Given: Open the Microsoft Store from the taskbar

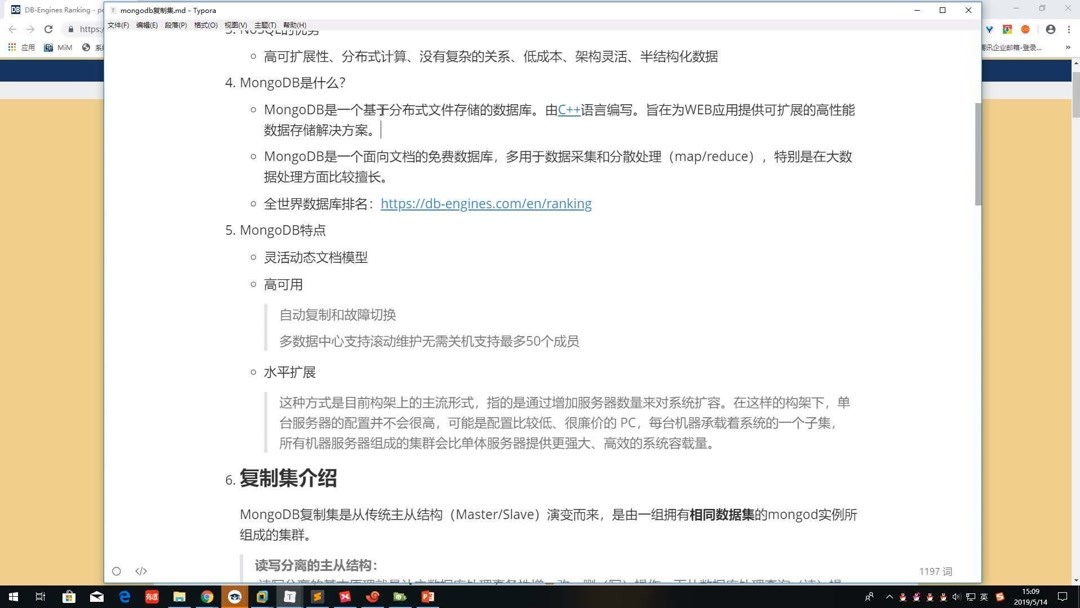Looking at the screenshot, I should click(67, 596).
